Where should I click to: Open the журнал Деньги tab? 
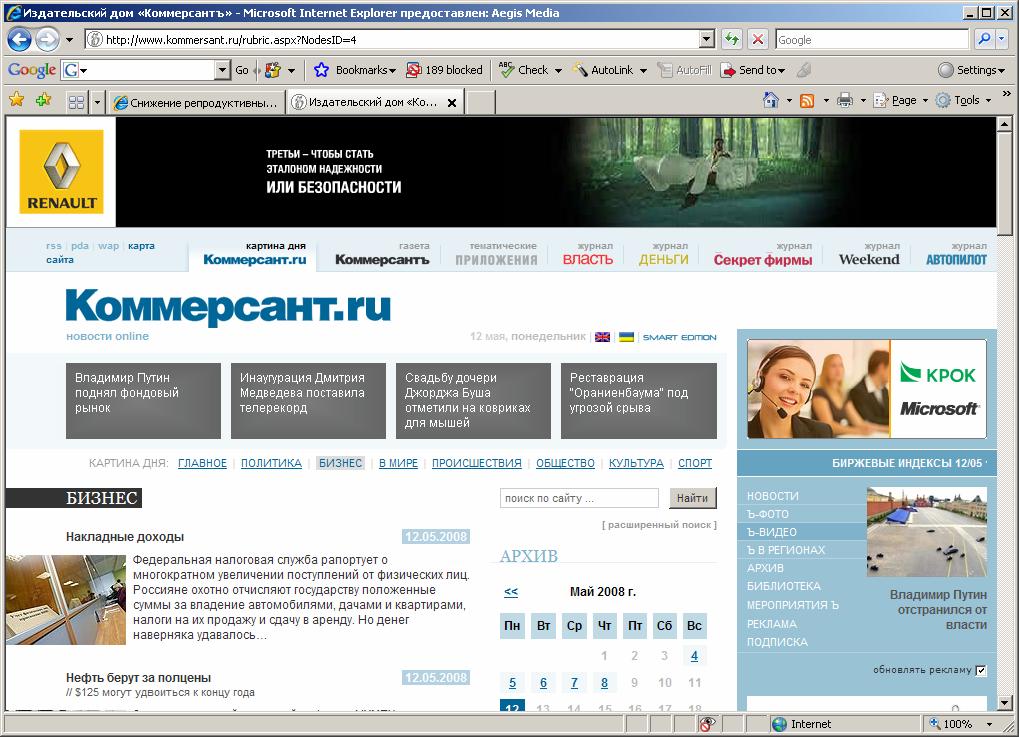663,254
